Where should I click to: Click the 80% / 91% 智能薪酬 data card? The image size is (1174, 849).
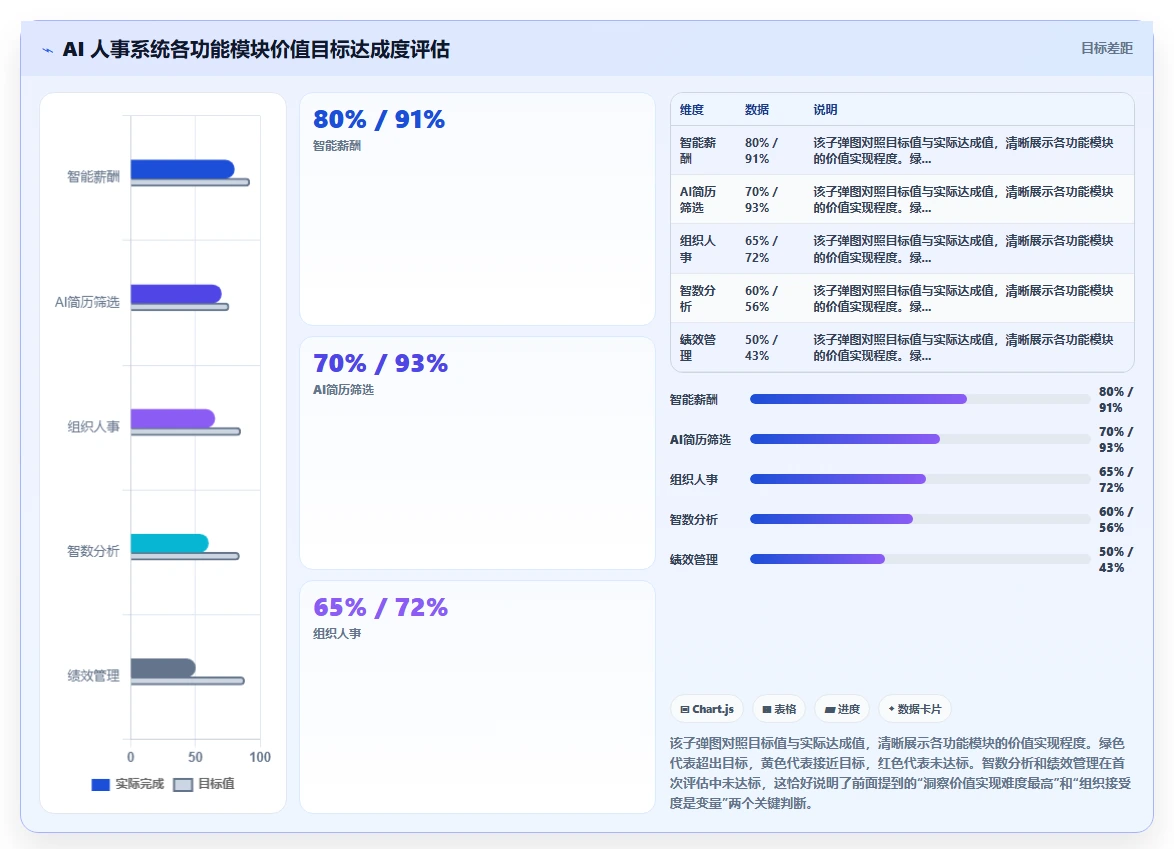(477, 209)
